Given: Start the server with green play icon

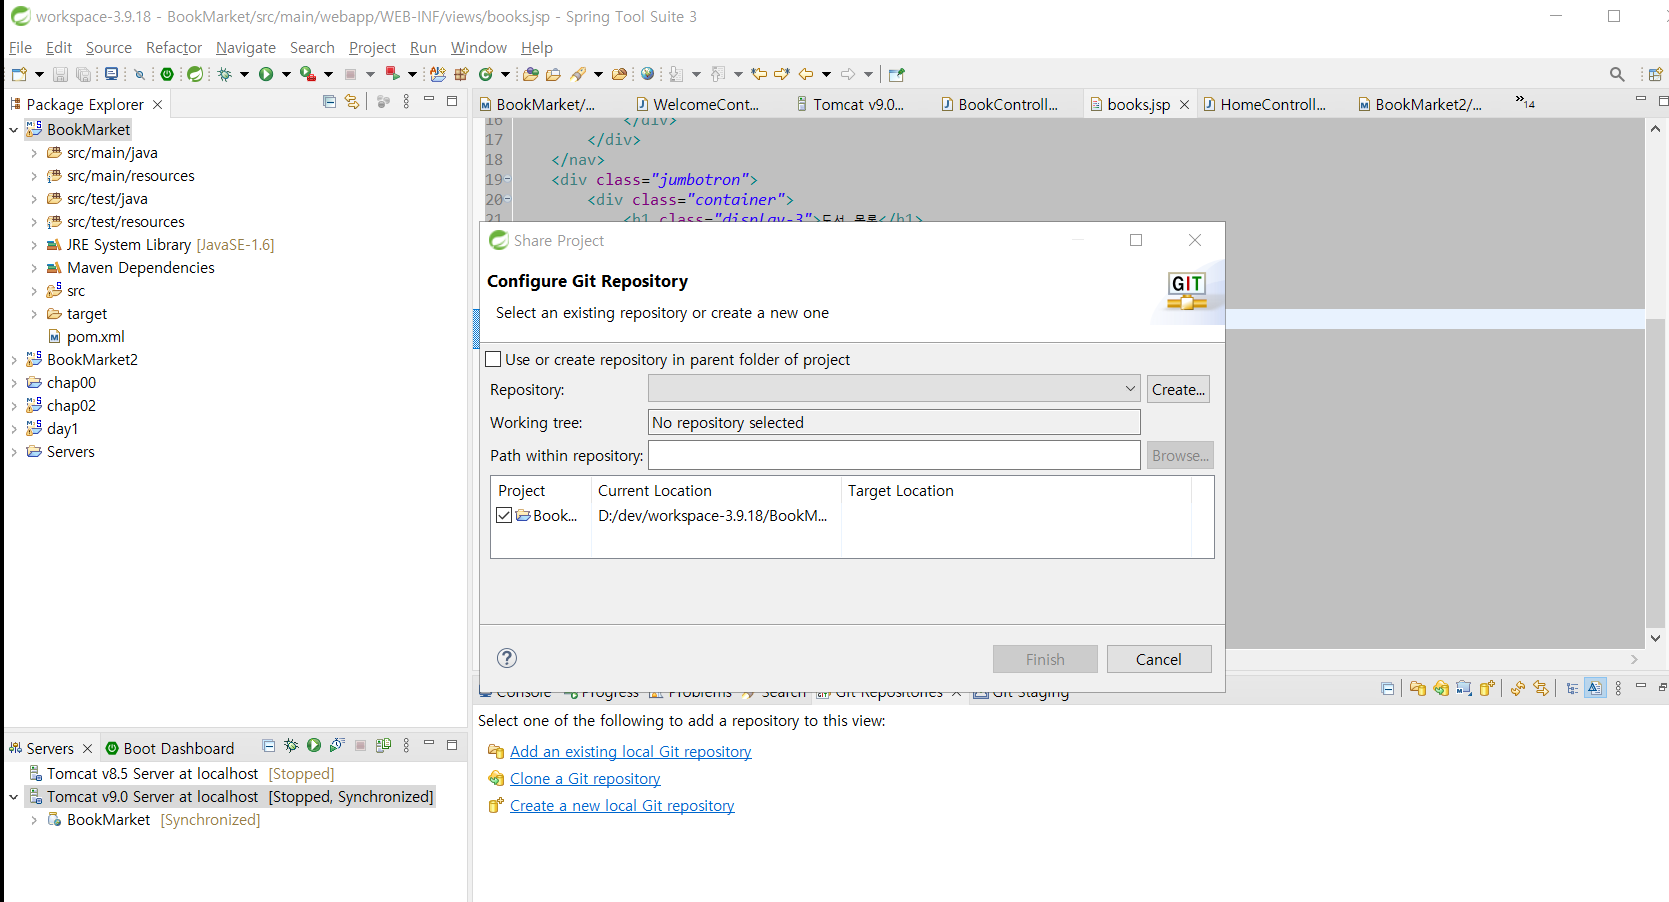Looking at the screenshot, I should (314, 745).
